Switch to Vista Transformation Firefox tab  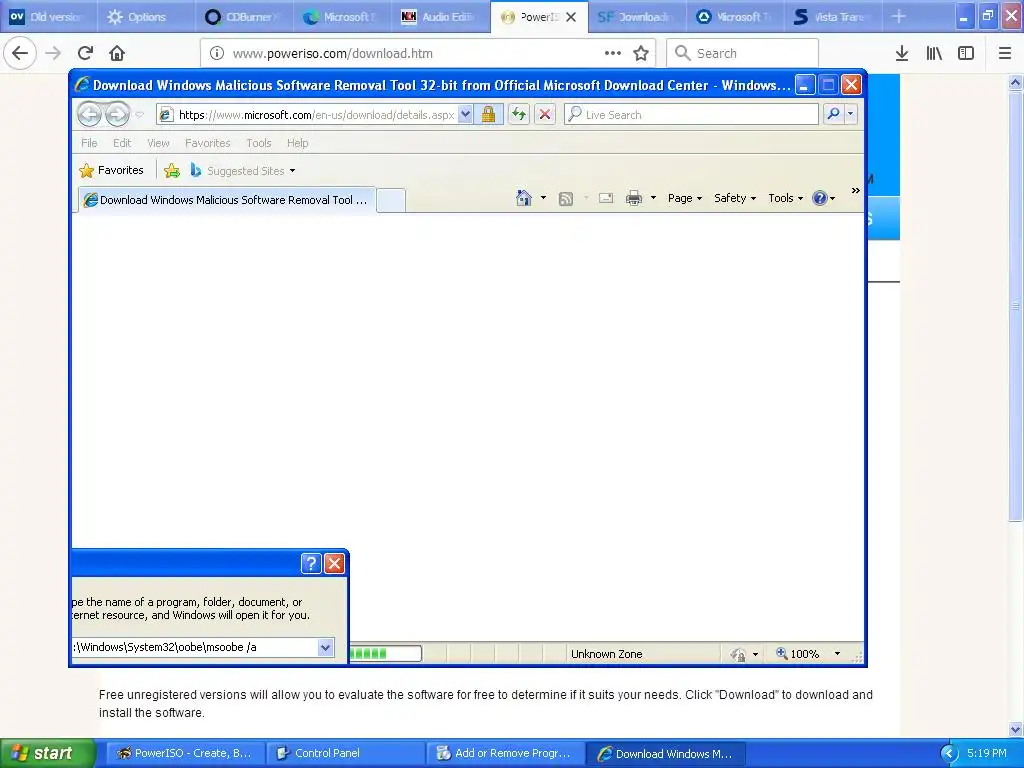(831, 17)
